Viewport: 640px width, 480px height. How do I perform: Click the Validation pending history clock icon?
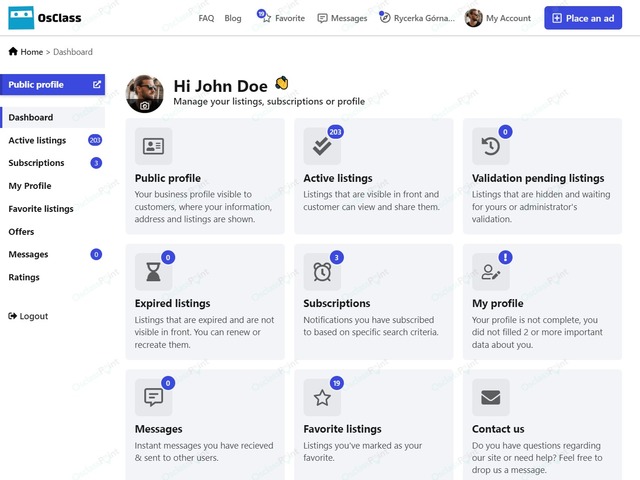click(490, 146)
